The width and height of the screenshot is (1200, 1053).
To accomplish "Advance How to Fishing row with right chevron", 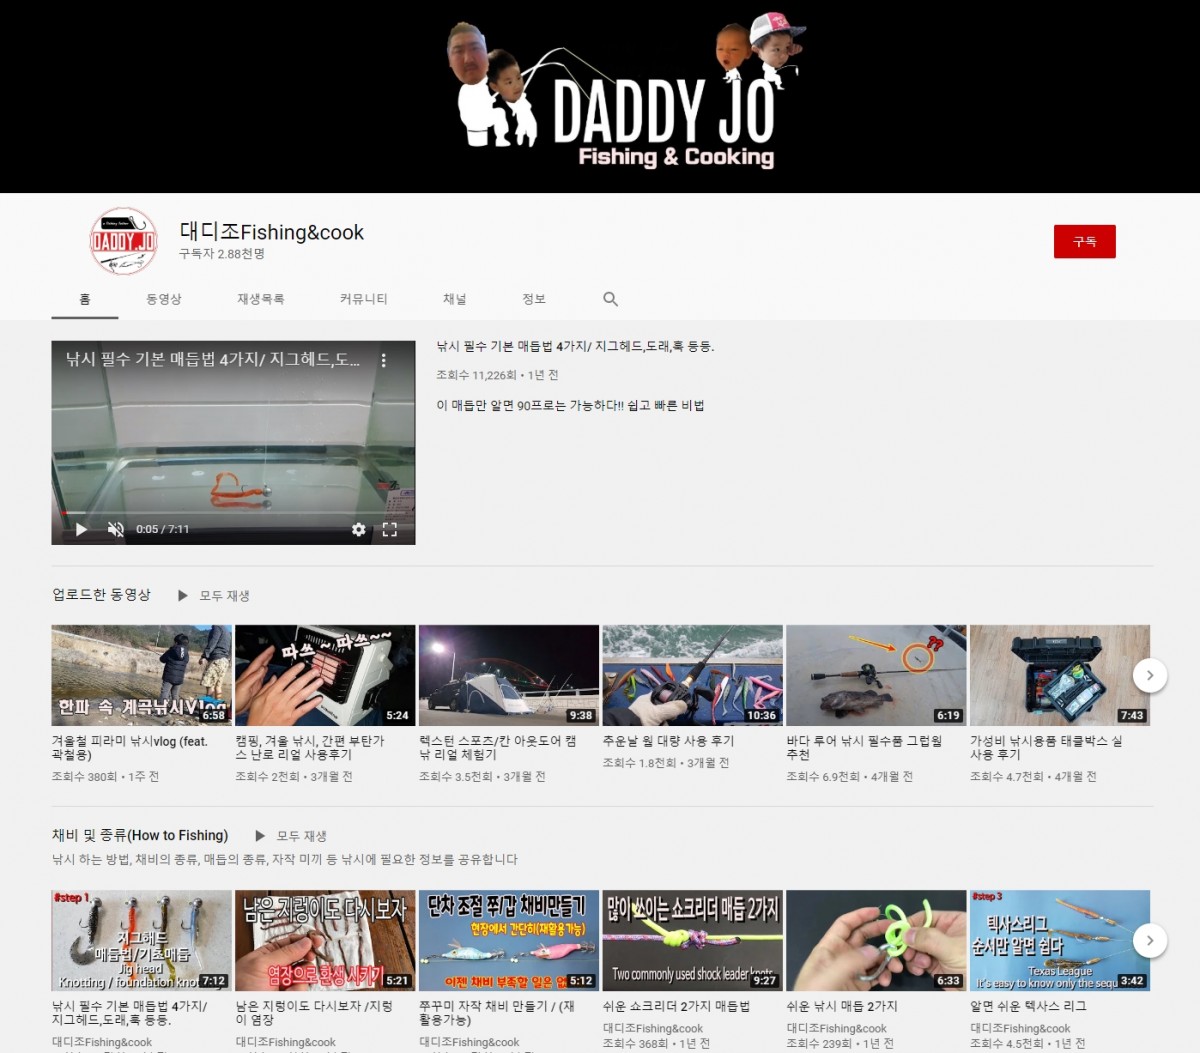I will (1149, 940).
